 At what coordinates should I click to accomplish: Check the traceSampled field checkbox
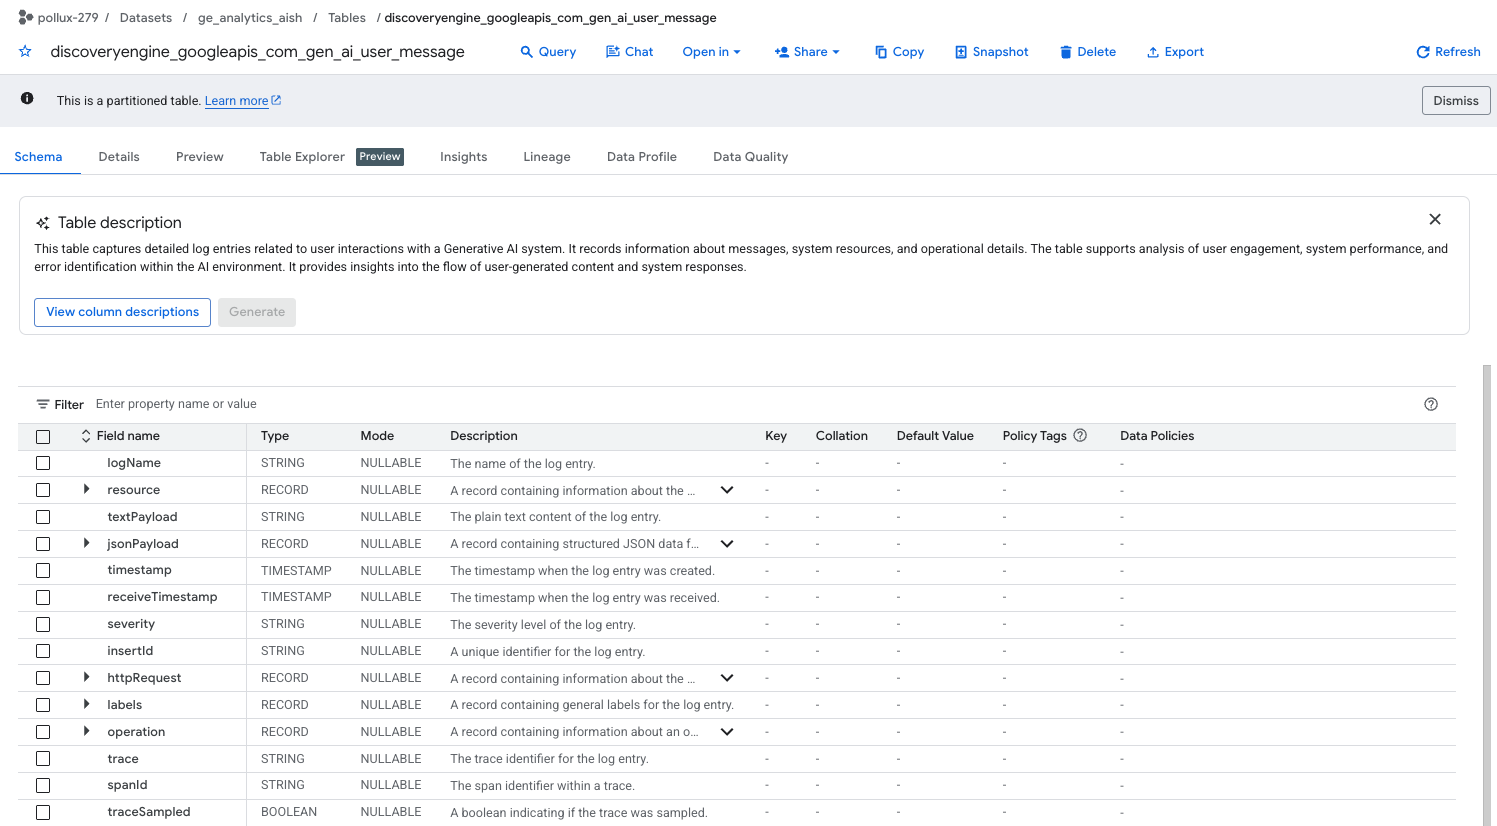click(43, 812)
